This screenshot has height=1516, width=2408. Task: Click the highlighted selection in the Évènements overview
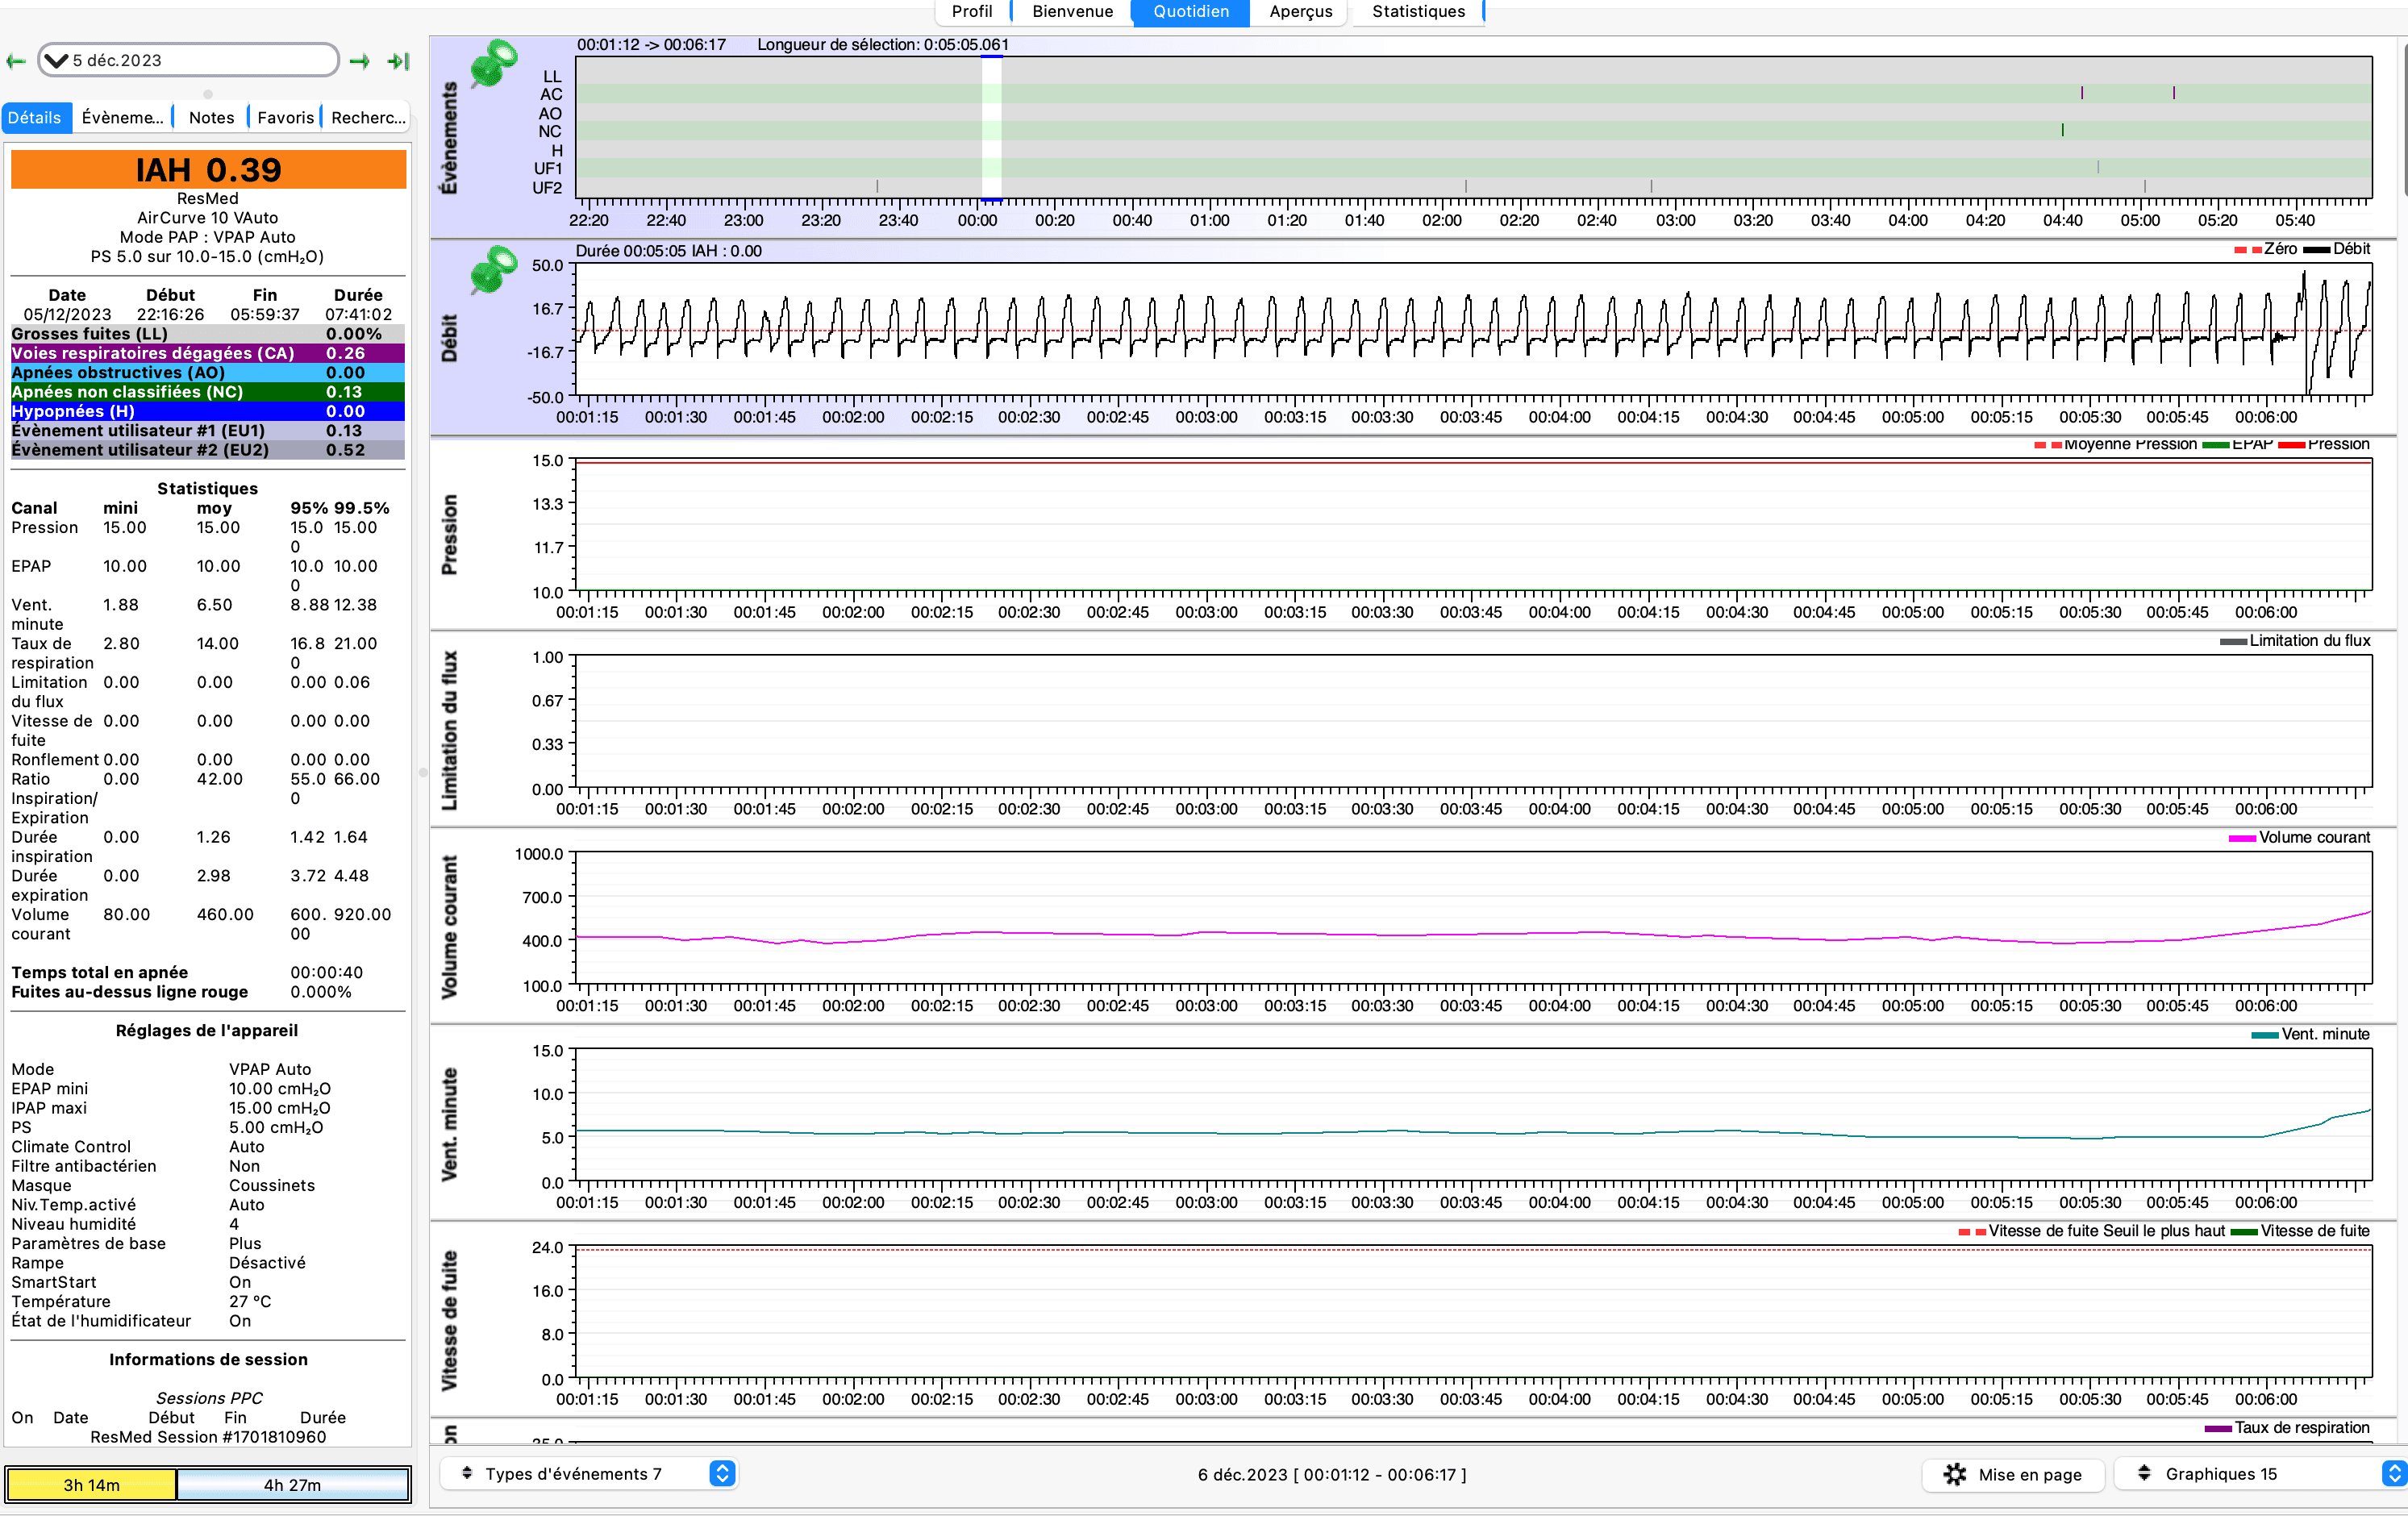tap(991, 127)
